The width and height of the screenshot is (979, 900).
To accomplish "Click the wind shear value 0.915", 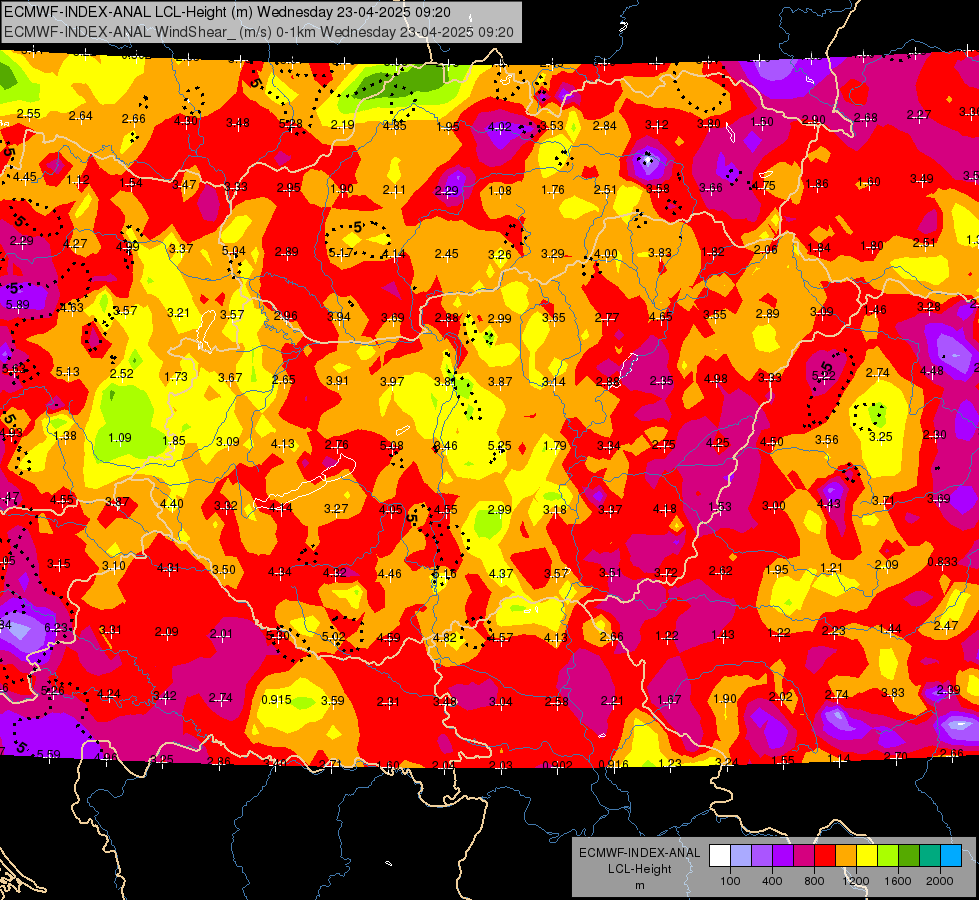I will click(x=276, y=700).
